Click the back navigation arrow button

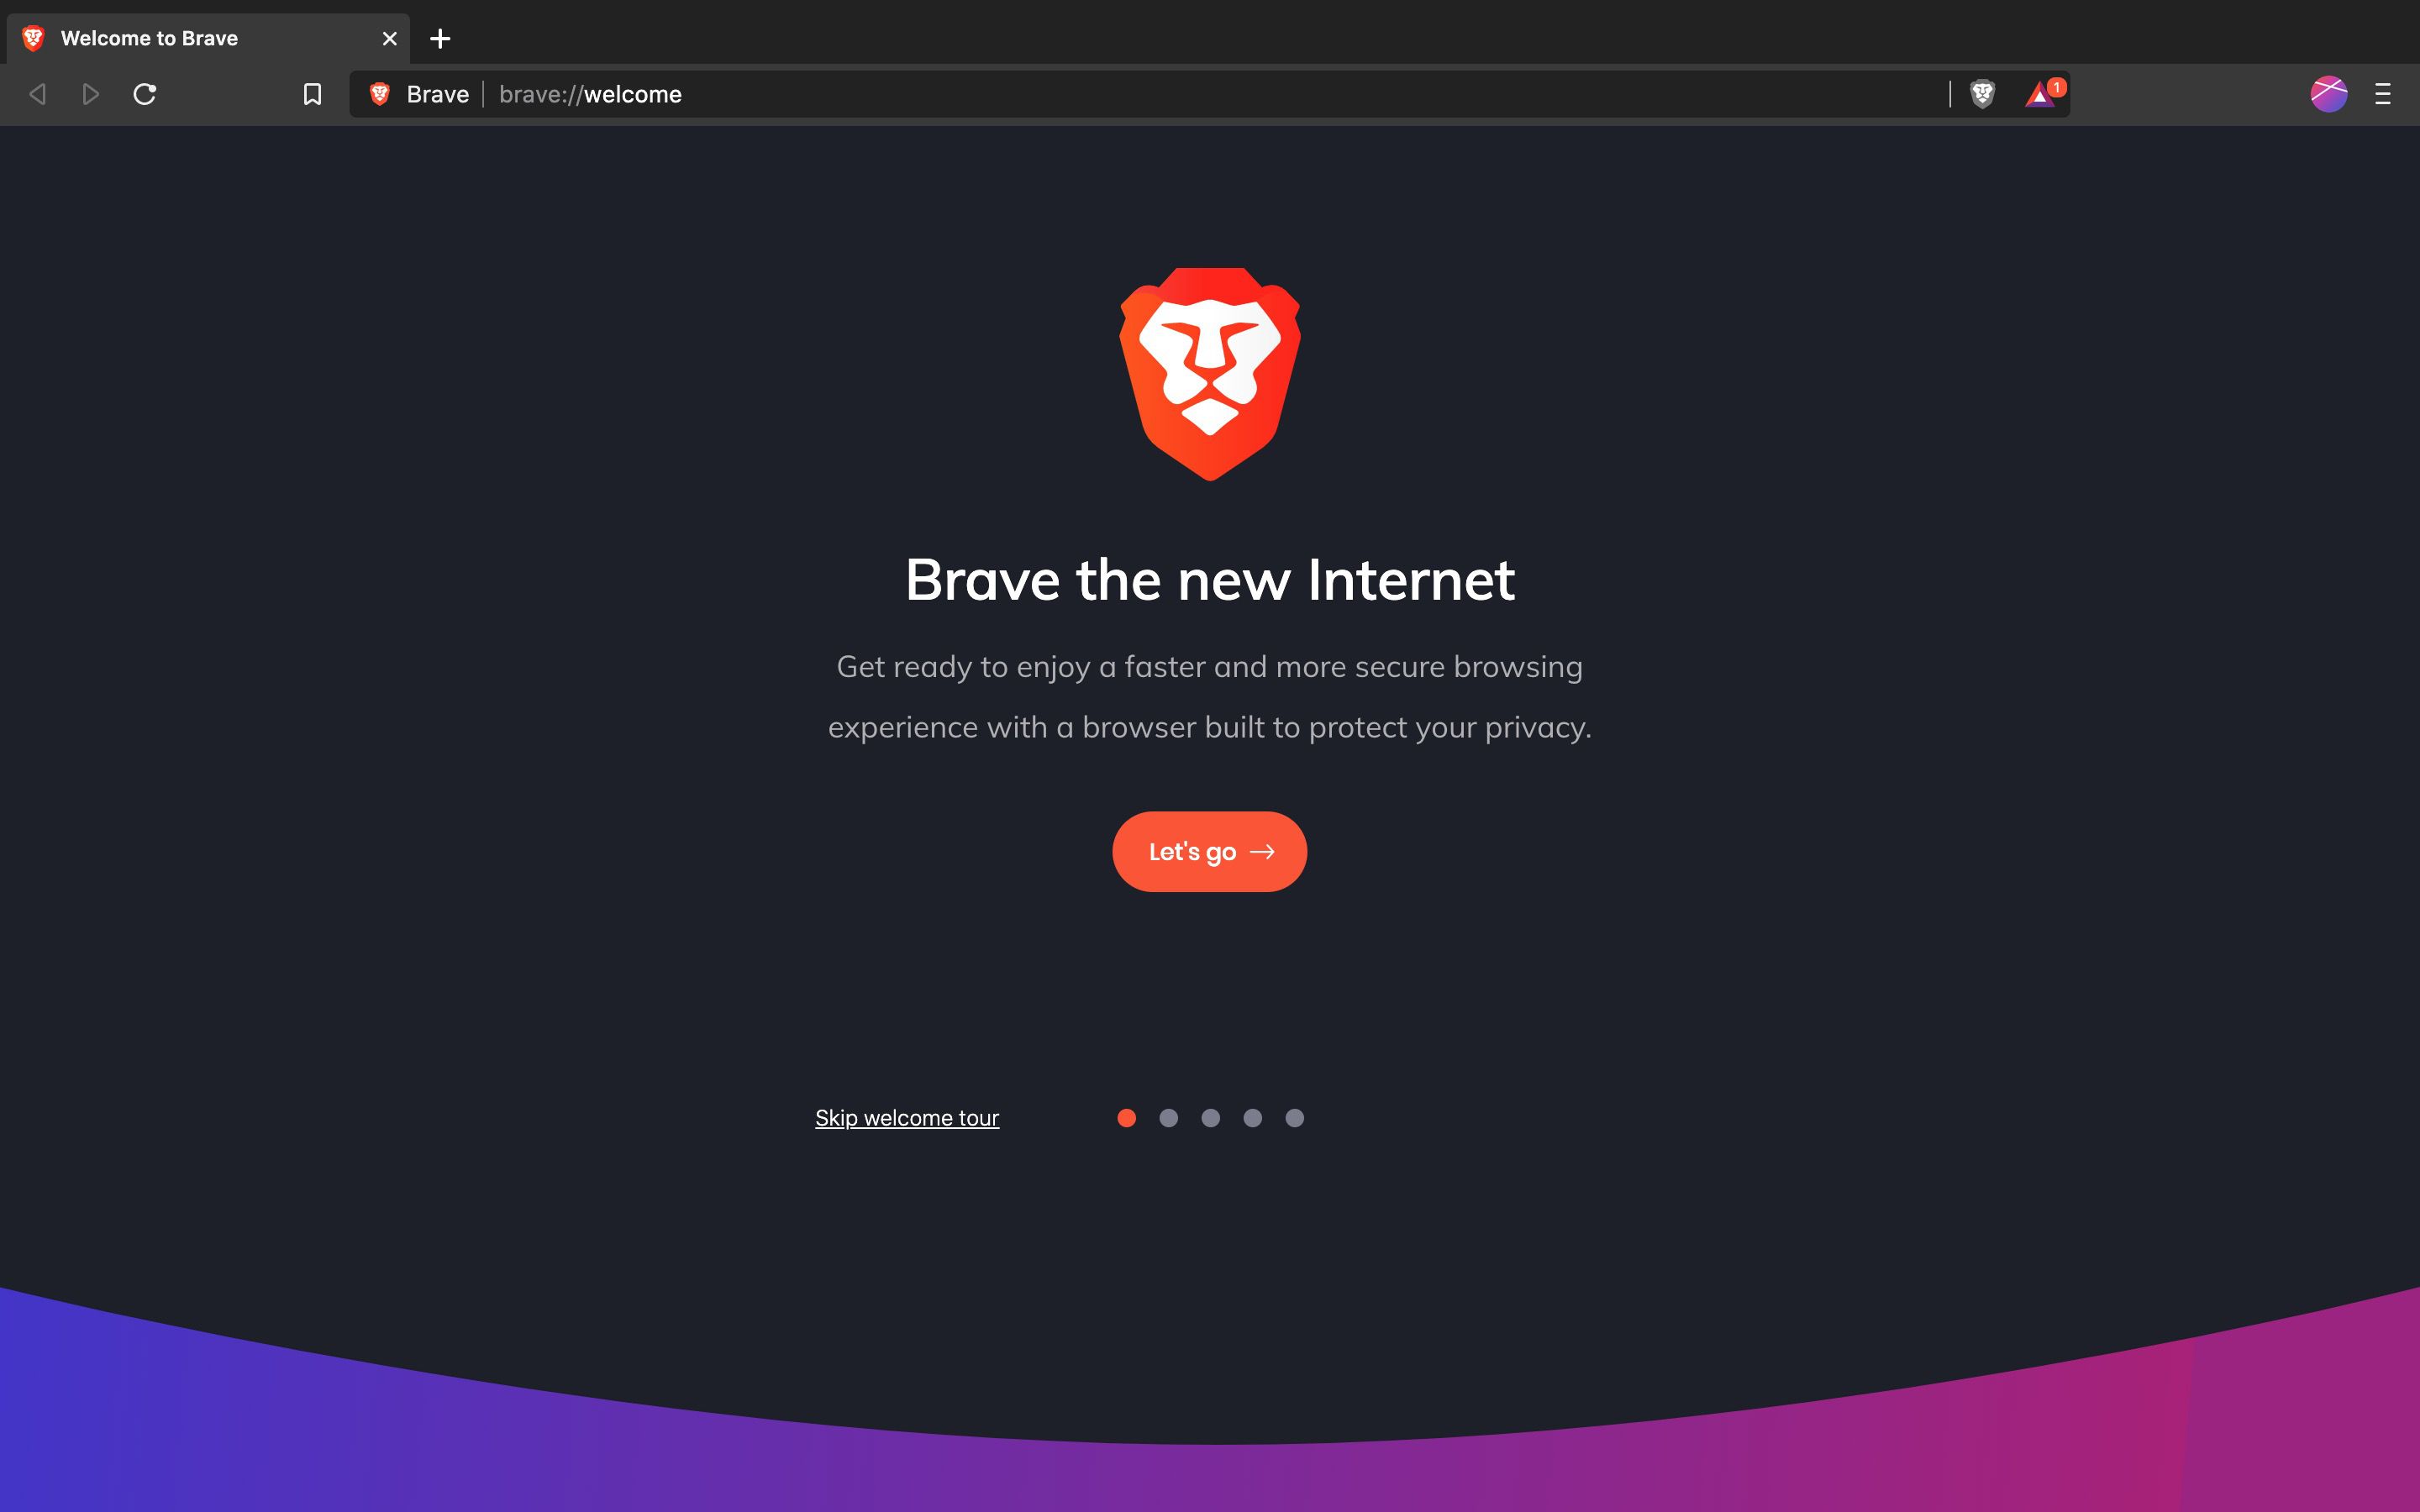[x=37, y=94]
